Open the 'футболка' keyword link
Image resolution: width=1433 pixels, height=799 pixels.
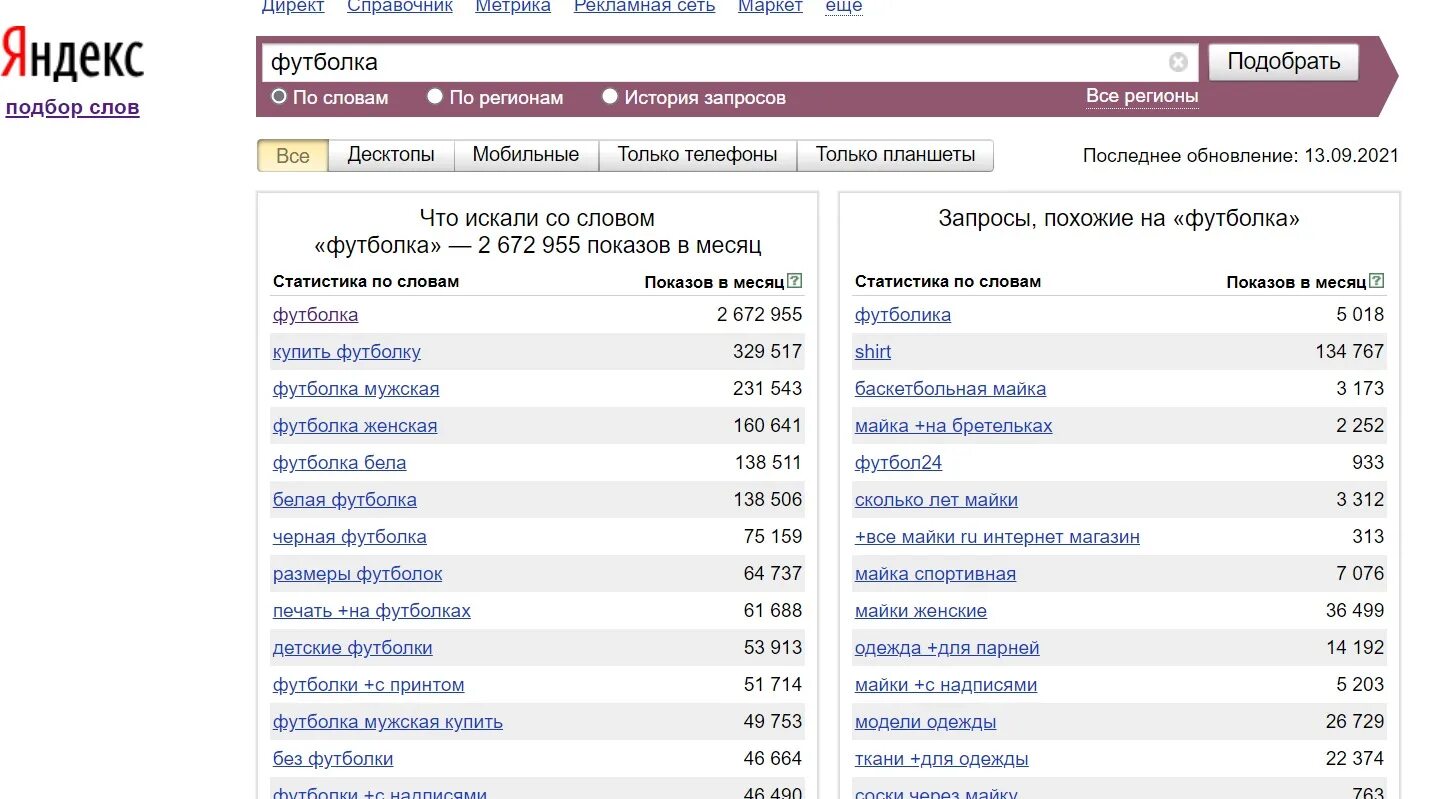(315, 315)
